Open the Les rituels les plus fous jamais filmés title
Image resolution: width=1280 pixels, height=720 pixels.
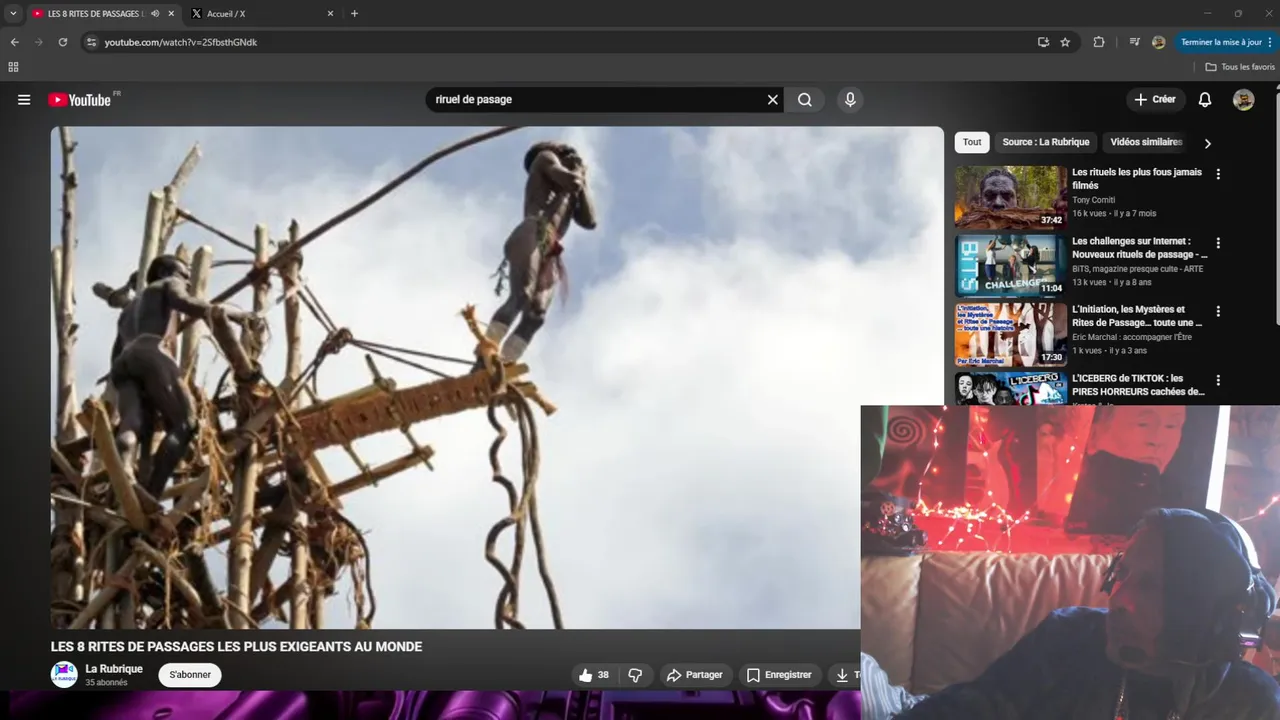point(1137,179)
